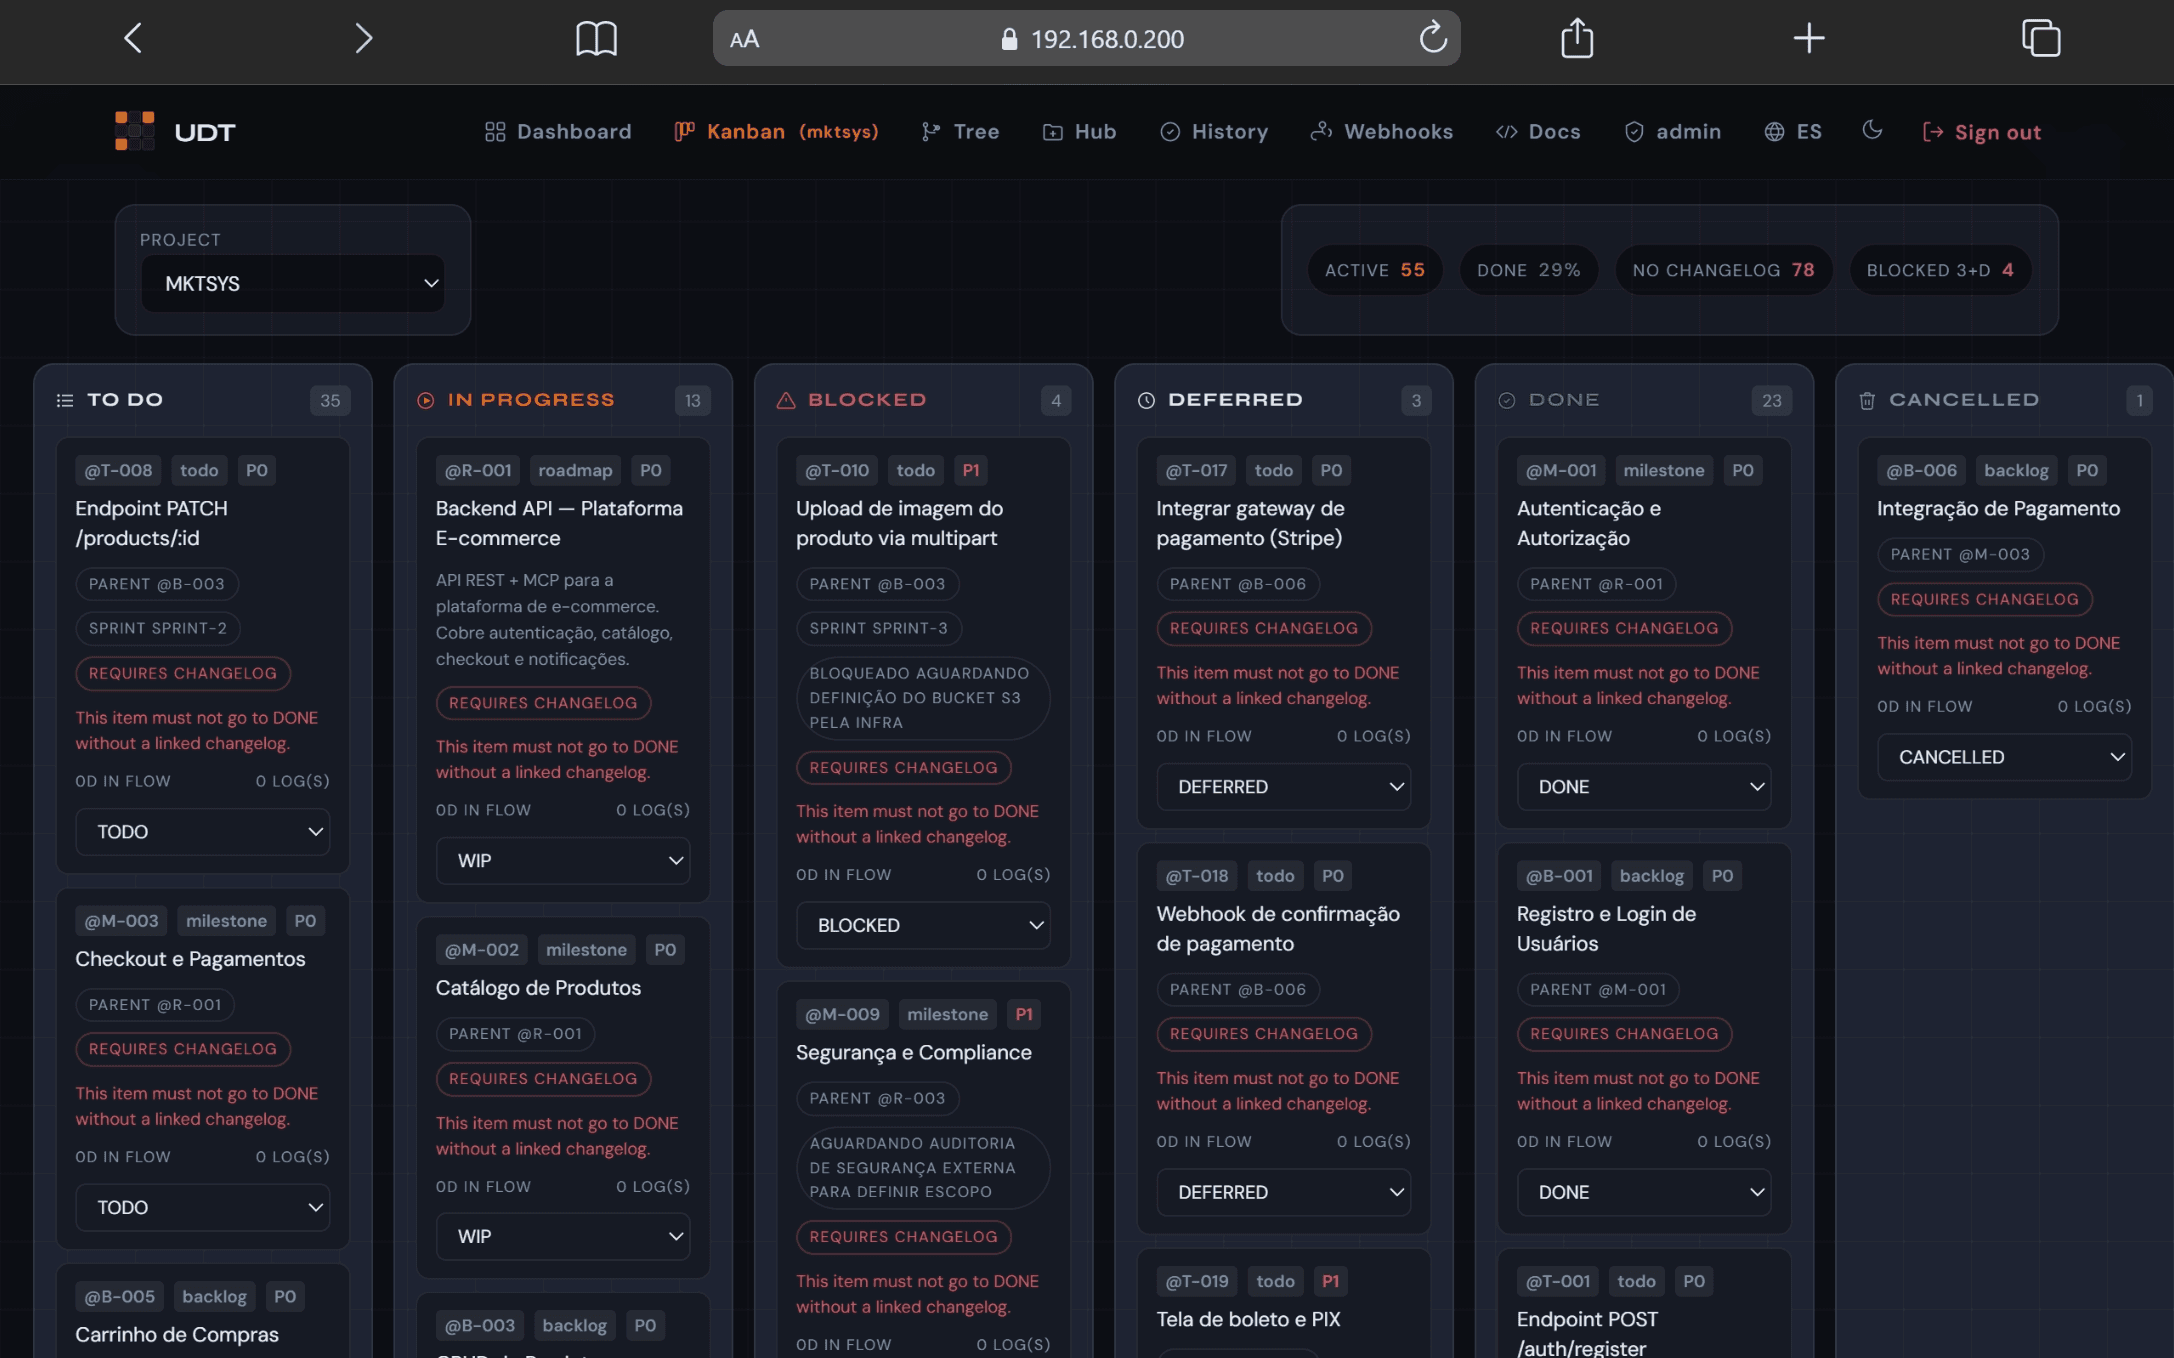Screen dimensions: 2174x1358
Task: Click the Deferred column clock icon
Action: (x=1146, y=400)
